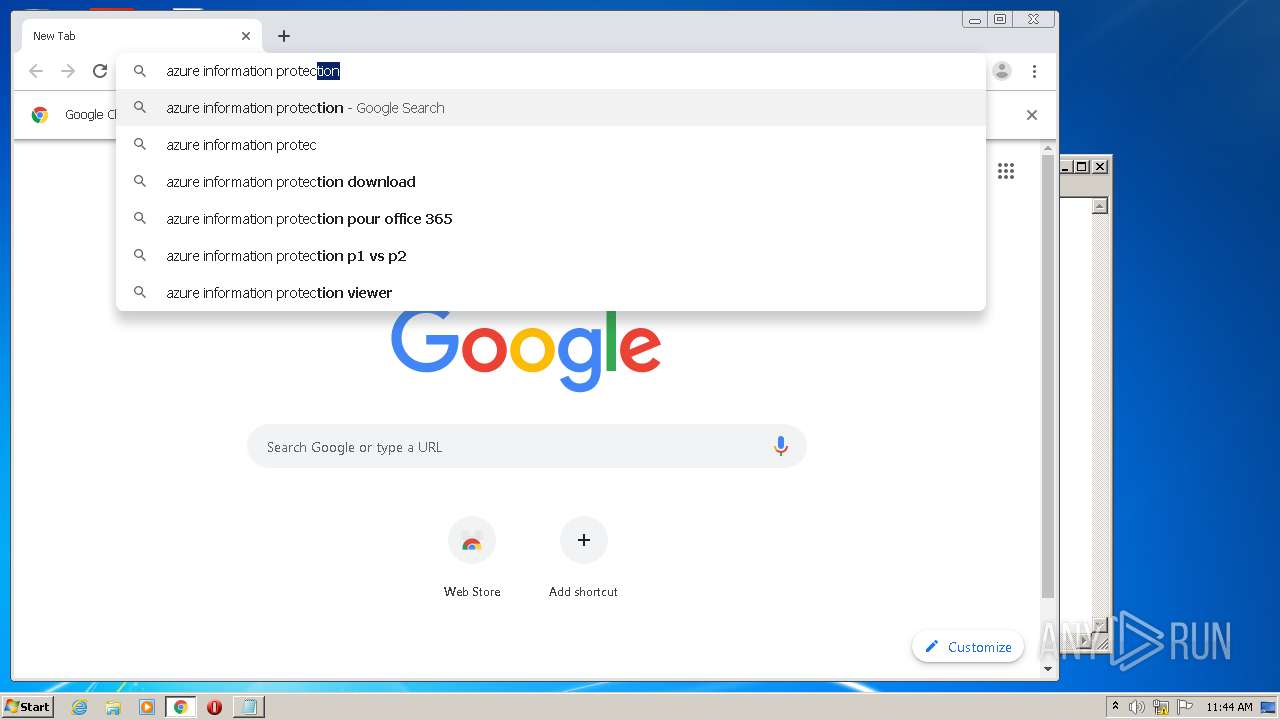Image resolution: width=1280 pixels, height=720 pixels.
Task: Choose suggestion 'azure information protec'
Action: click(551, 145)
